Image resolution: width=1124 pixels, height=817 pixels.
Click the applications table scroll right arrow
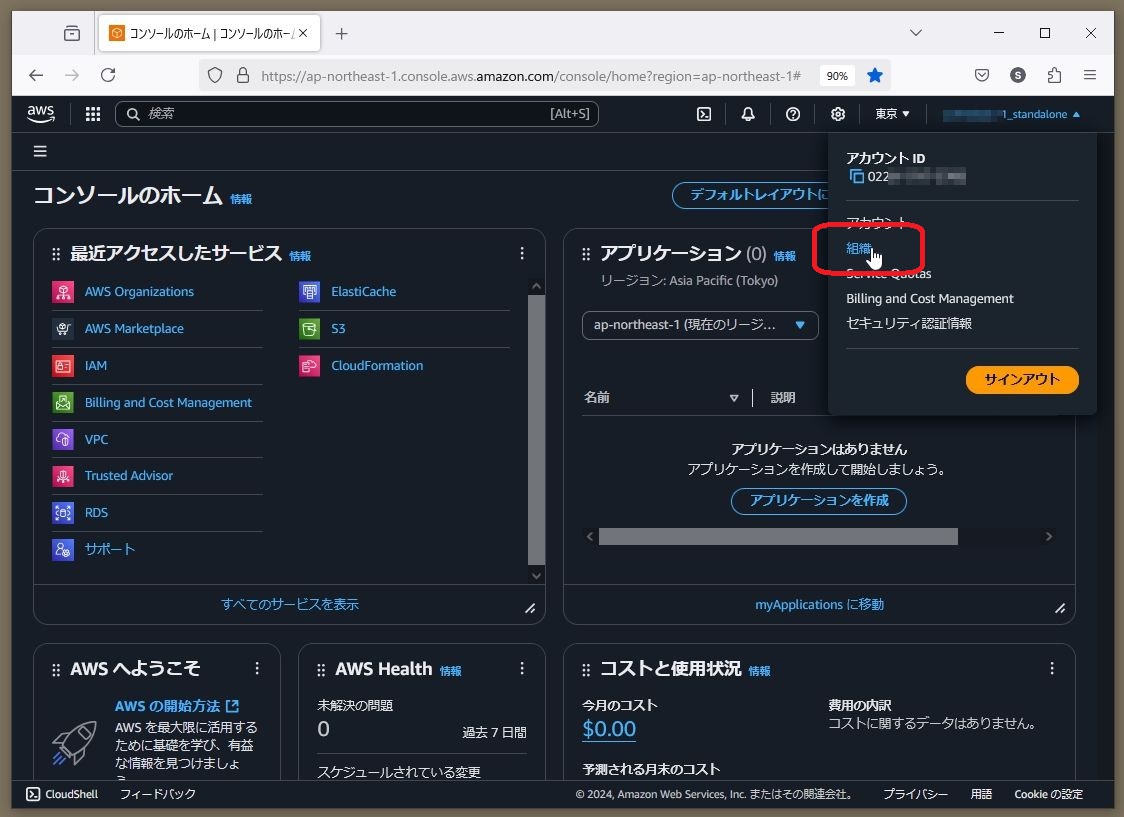[x=1049, y=537]
